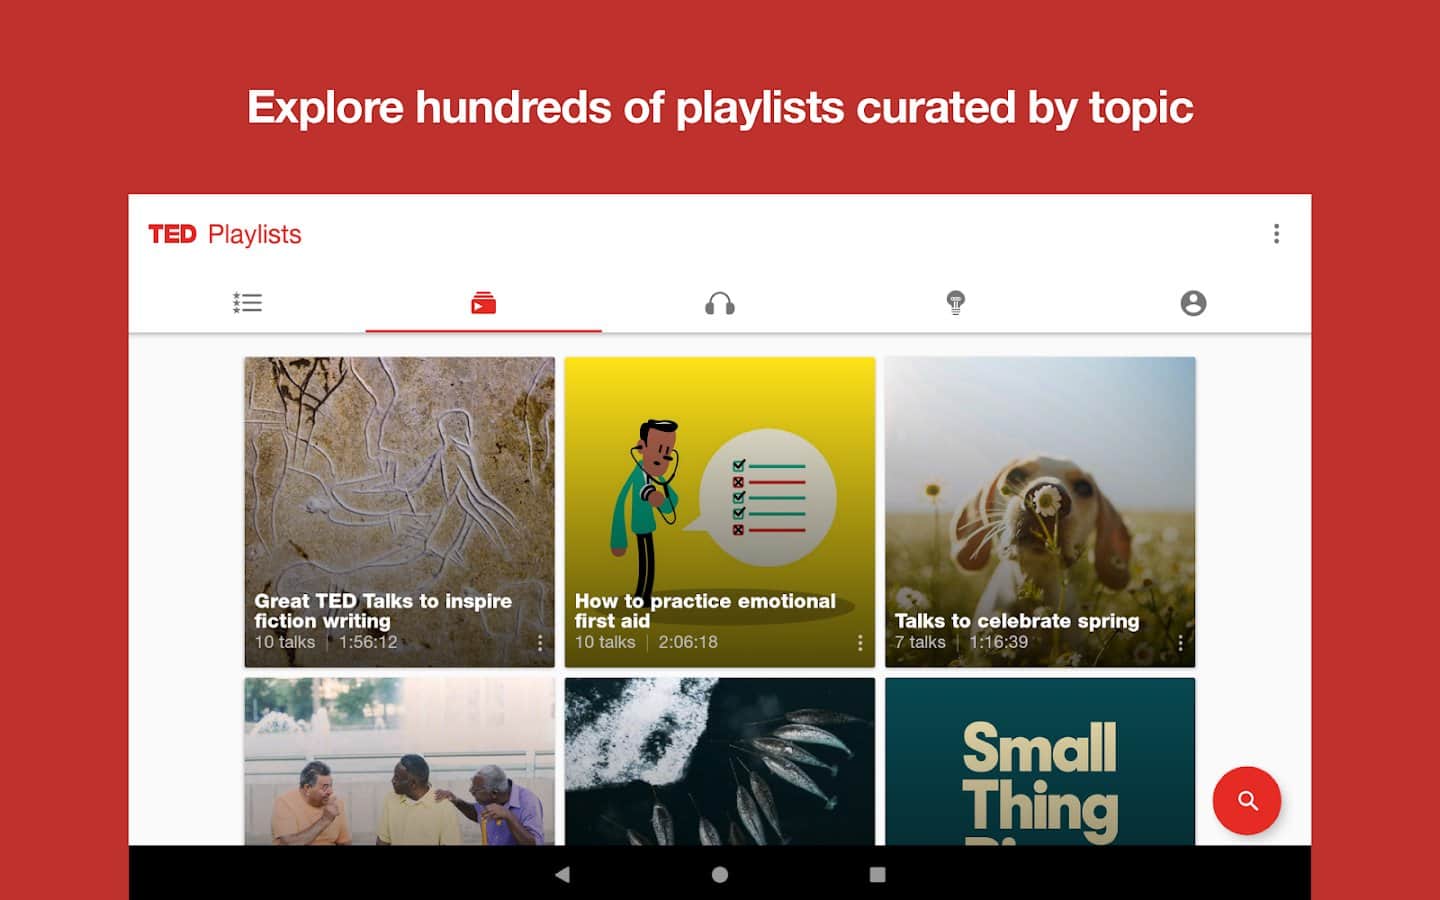Open the playlist with fish image
The width and height of the screenshot is (1440, 900).
[719, 762]
